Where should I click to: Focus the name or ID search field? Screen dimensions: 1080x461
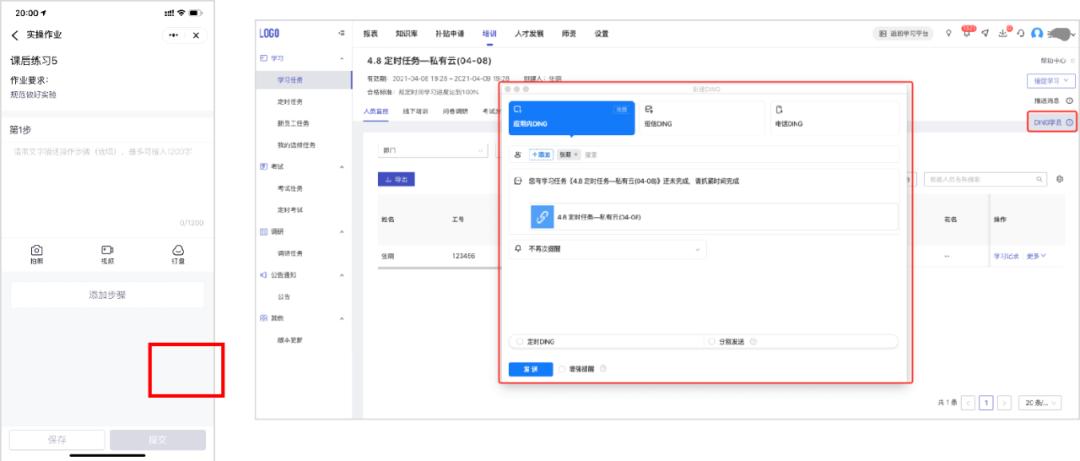pyautogui.click(x=985, y=179)
